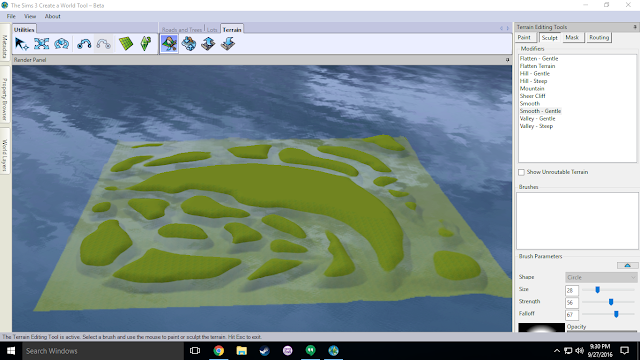Screen dimensions: 640x360
Task: Enable Show Unroutable Terrain checkbox
Action: (x=522, y=172)
